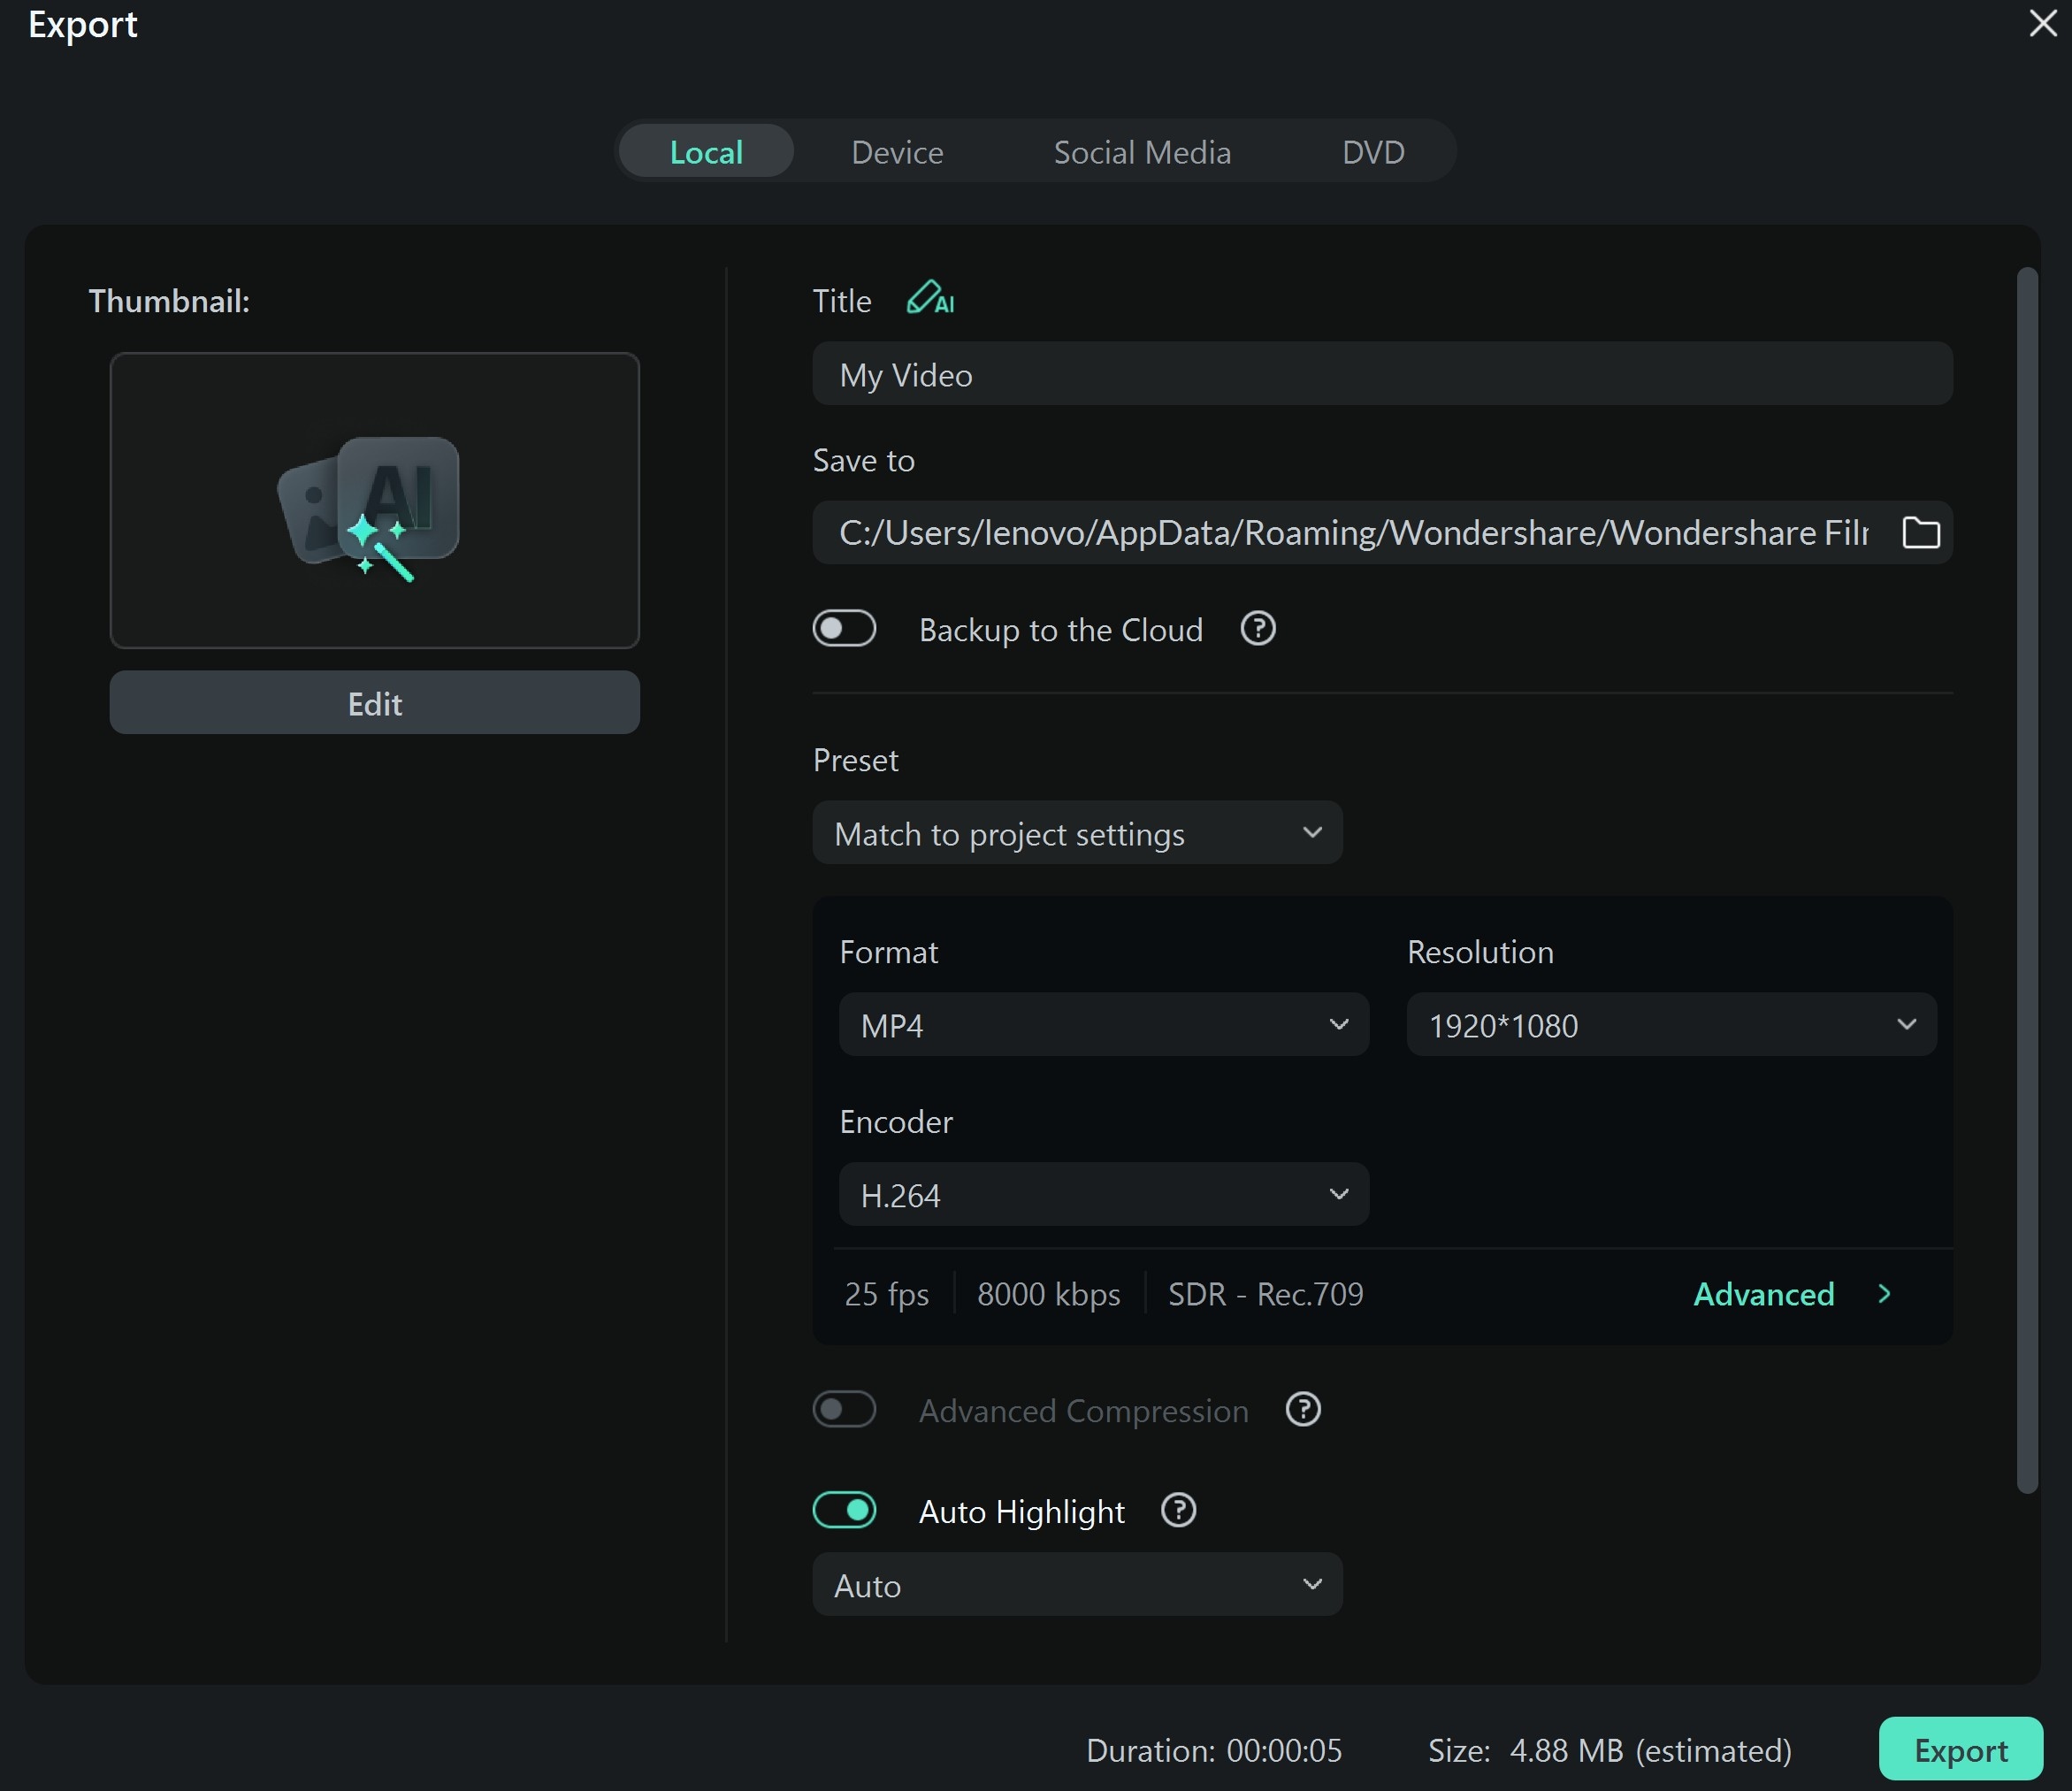Viewport: 2072px width, 1791px height.
Task: Click the Duration 00:00:05 text
Action: tap(1214, 1751)
